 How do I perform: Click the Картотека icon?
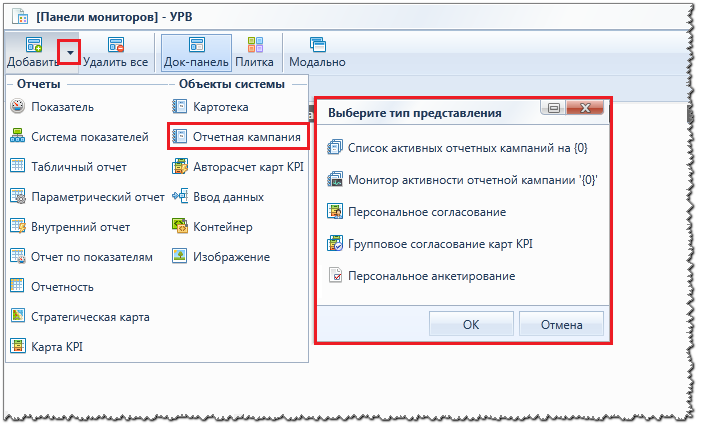point(179,106)
